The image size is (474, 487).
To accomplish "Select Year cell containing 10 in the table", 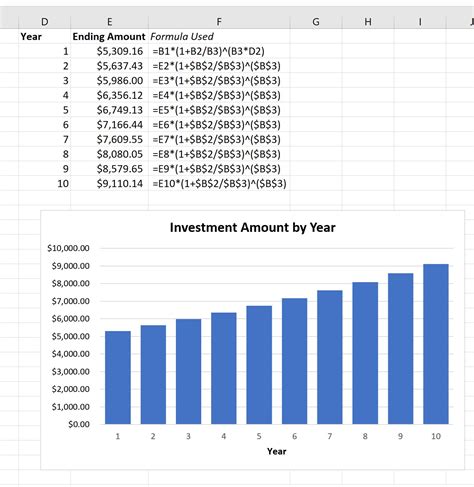I will pyautogui.click(x=44, y=183).
